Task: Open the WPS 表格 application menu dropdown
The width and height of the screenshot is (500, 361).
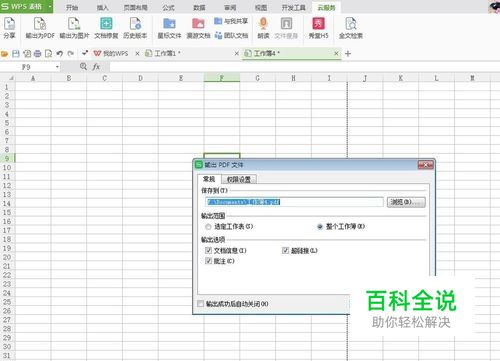Action: (50, 6)
